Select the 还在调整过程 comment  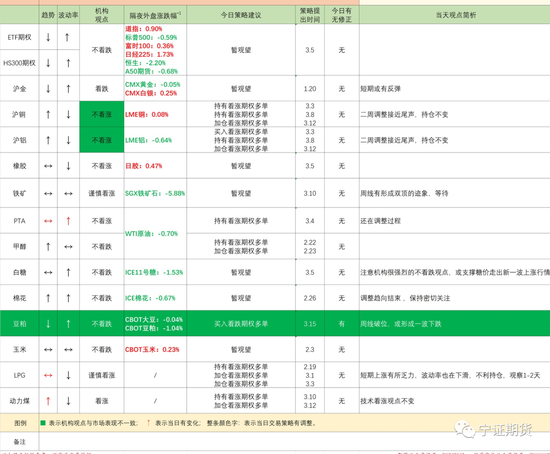[x=381, y=221]
